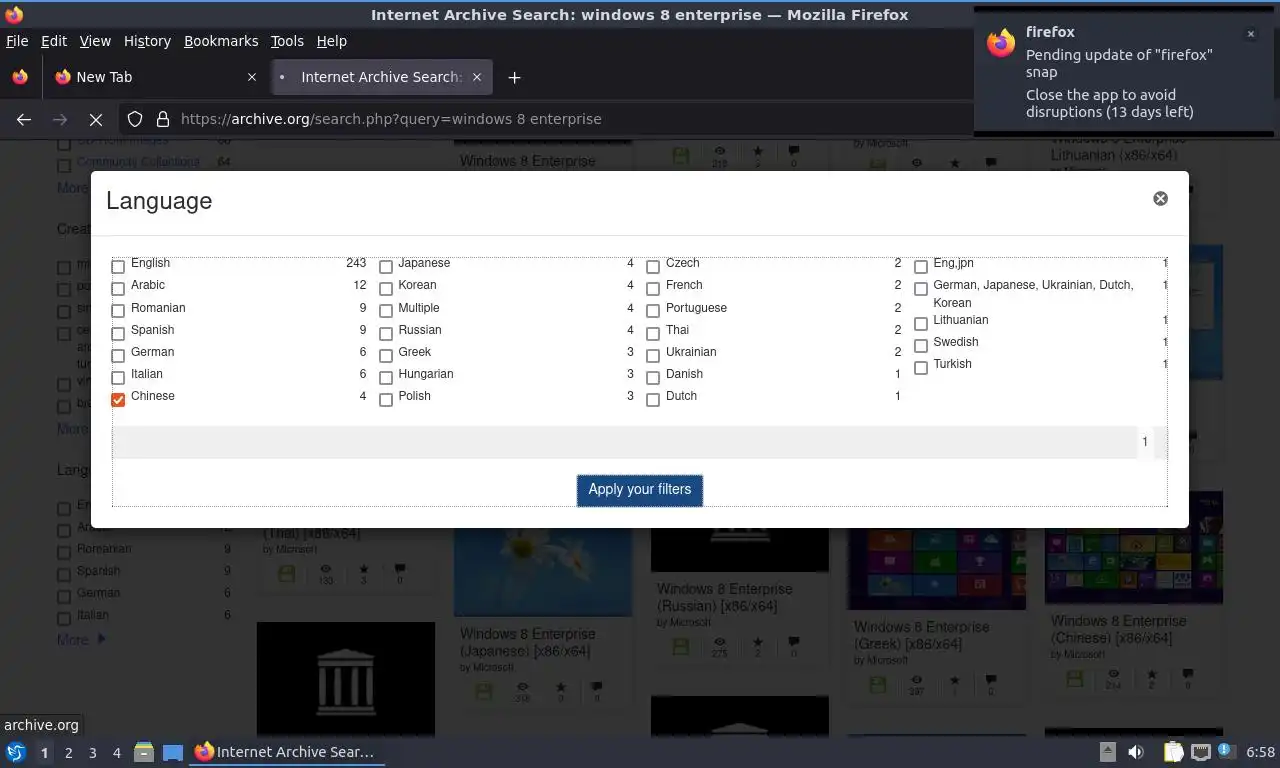Check the Hungarian checkbox

click(386, 377)
